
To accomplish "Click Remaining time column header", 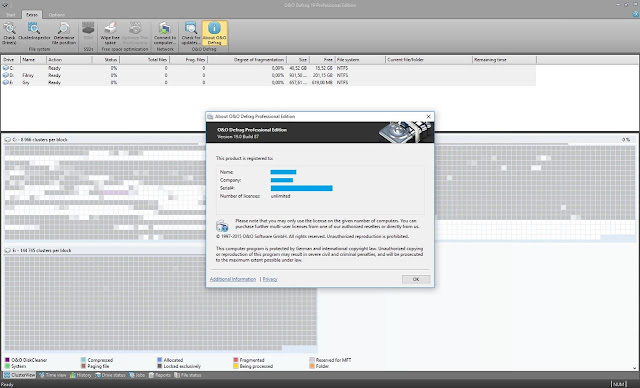I will 504,60.
